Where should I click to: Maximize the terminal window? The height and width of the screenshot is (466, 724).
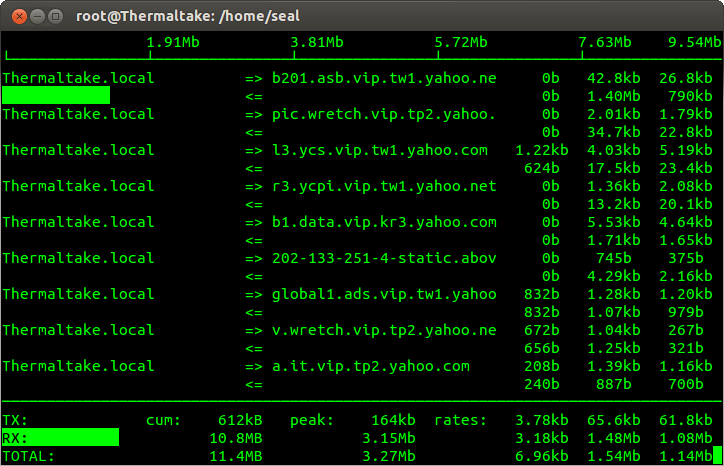(x=55, y=17)
